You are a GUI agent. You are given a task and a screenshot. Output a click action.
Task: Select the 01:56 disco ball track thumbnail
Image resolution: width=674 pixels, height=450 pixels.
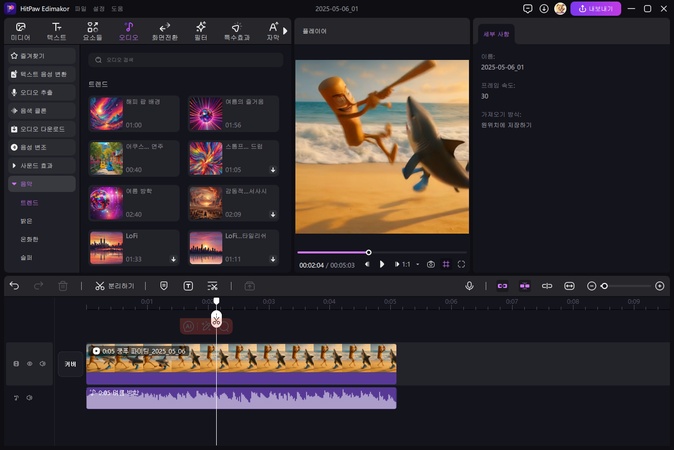[206, 114]
